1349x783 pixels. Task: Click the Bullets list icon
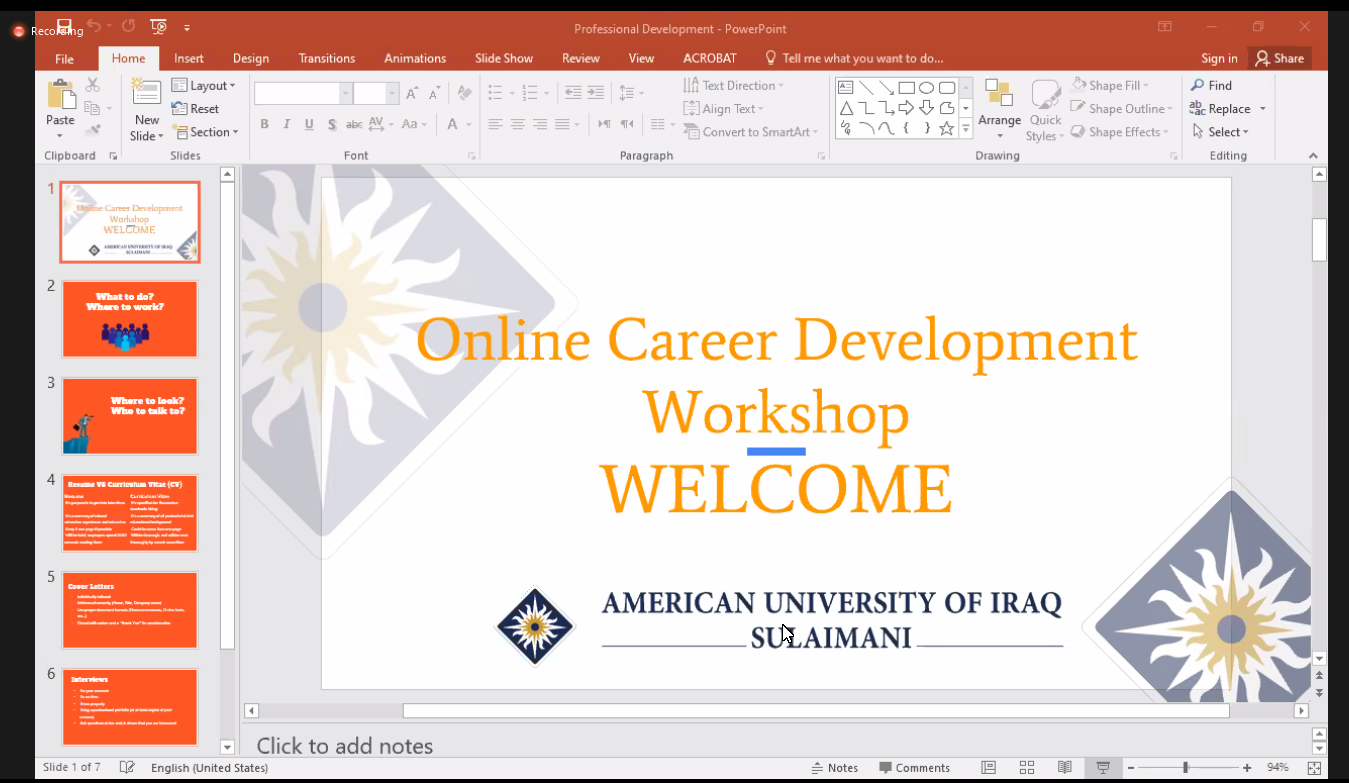[495, 93]
